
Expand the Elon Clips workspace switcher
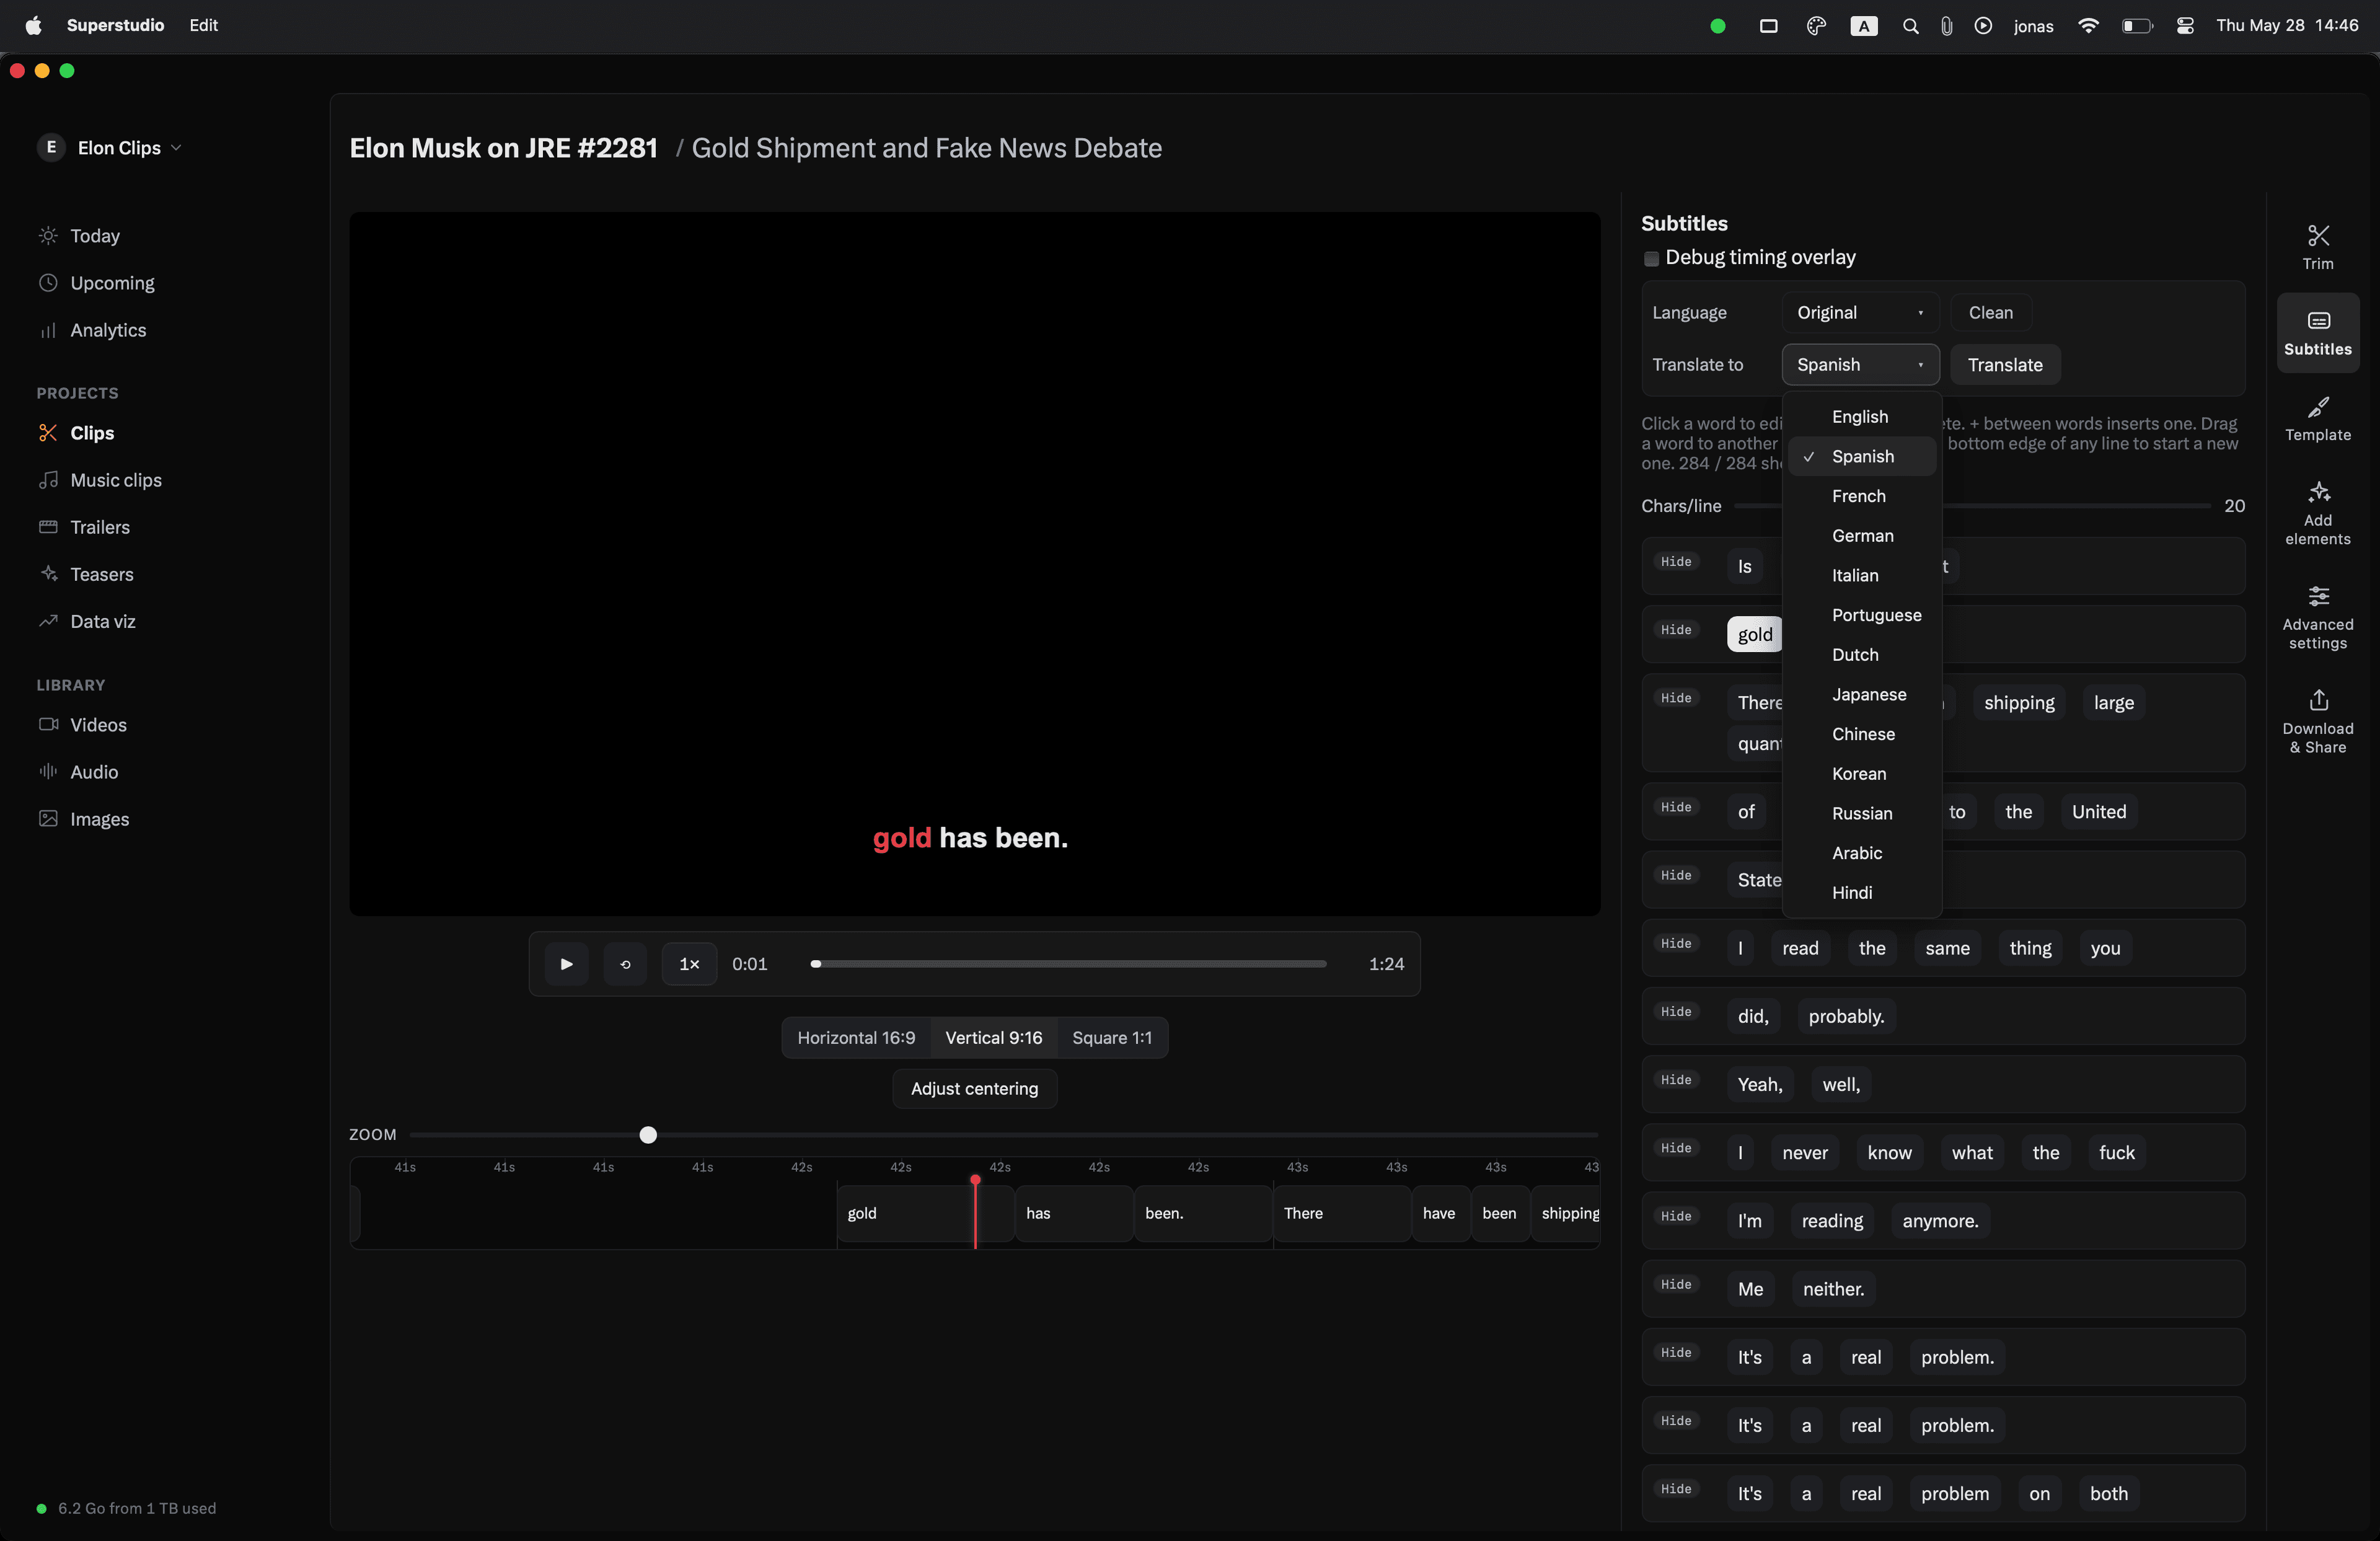[110, 148]
